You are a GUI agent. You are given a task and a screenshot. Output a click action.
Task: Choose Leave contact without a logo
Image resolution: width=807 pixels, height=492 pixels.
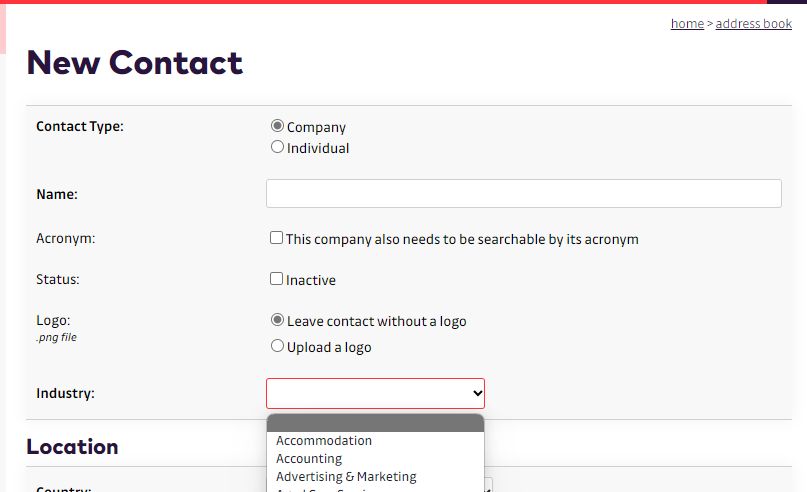coord(277,321)
